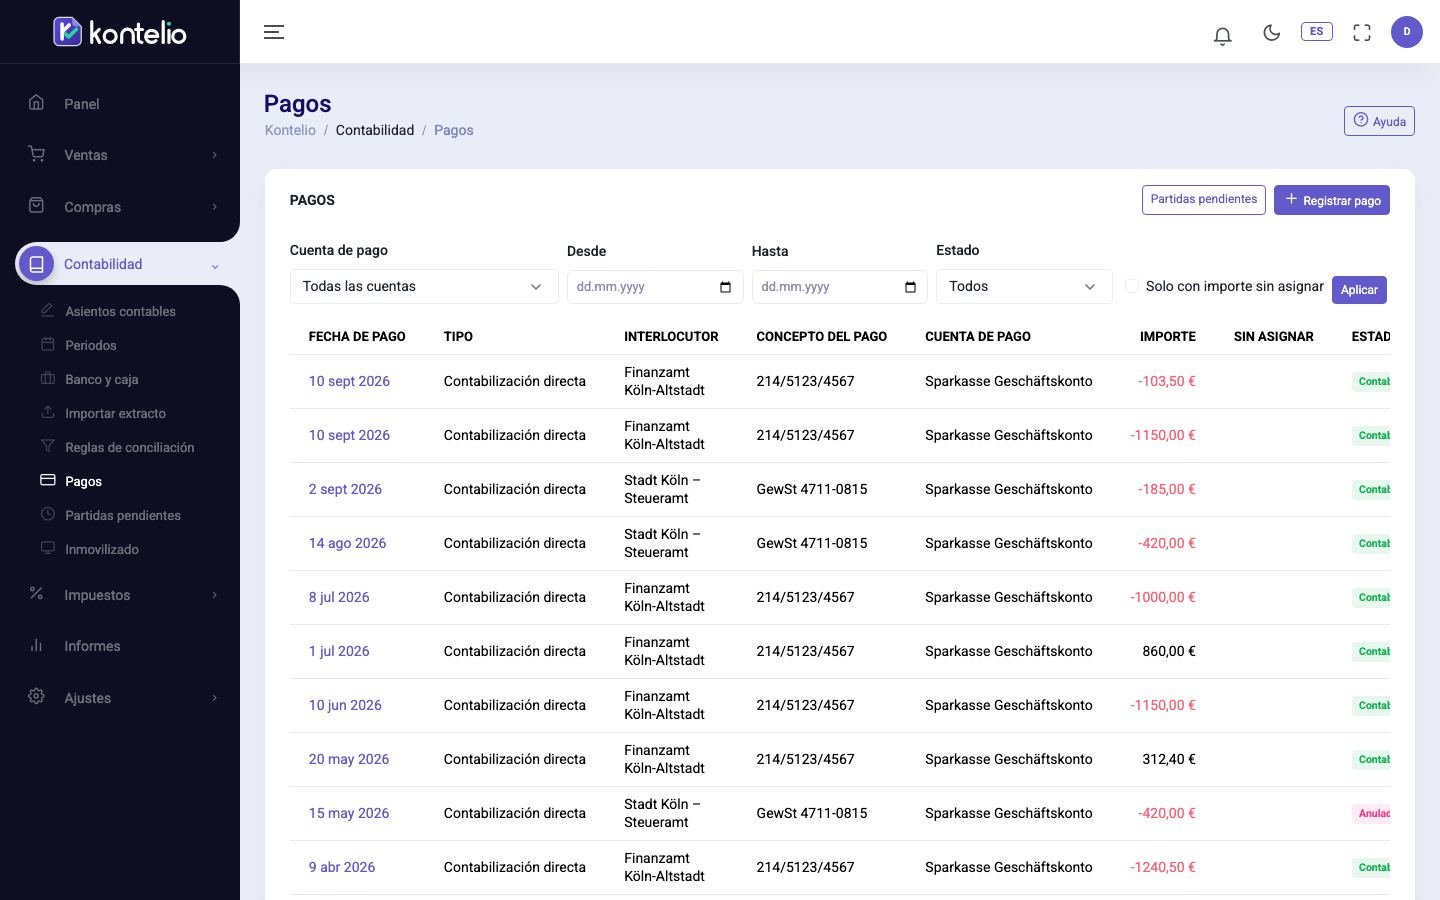Click the Partidas pendientes outlined button
This screenshot has width=1440, height=900.
coord(1204,199)
